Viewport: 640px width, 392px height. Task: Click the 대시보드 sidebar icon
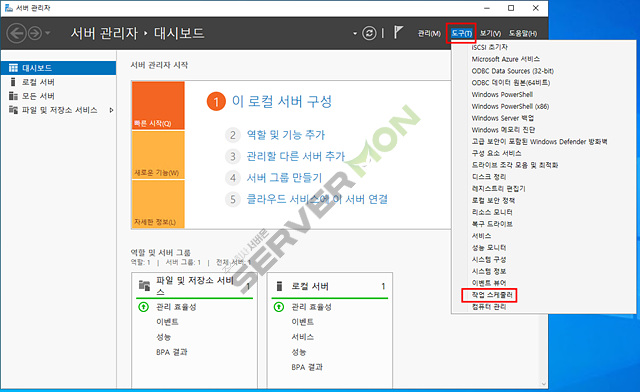(13, 68)
